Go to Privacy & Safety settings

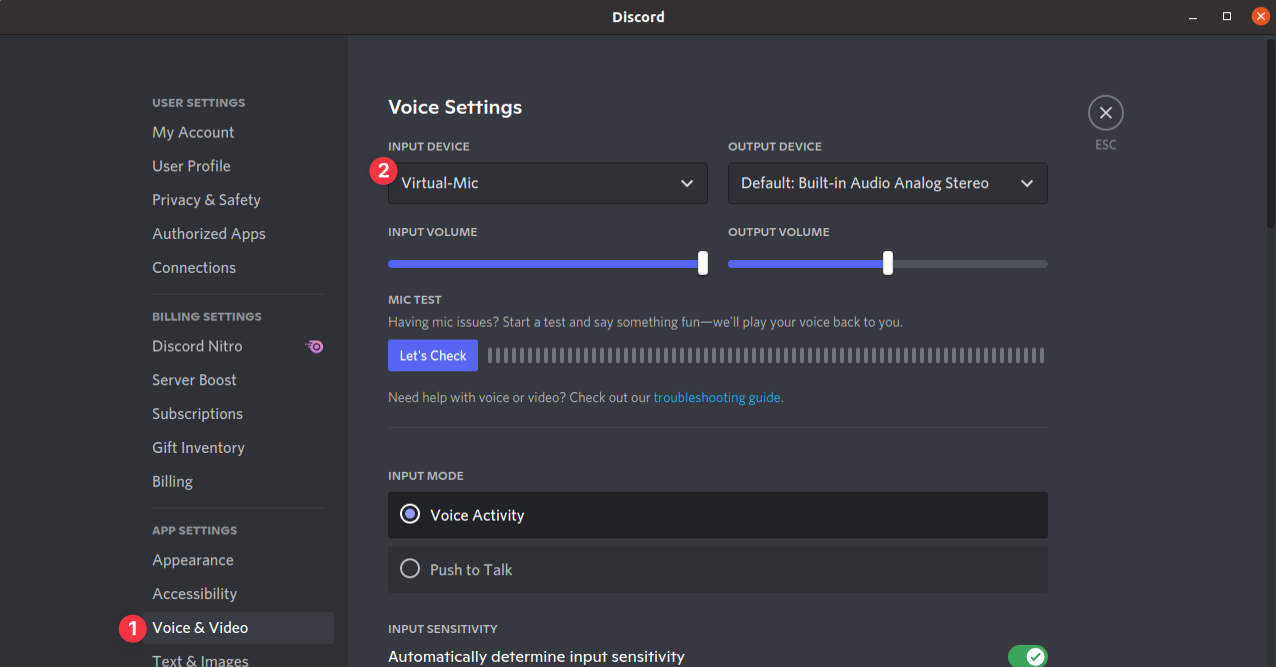[206, 200]
